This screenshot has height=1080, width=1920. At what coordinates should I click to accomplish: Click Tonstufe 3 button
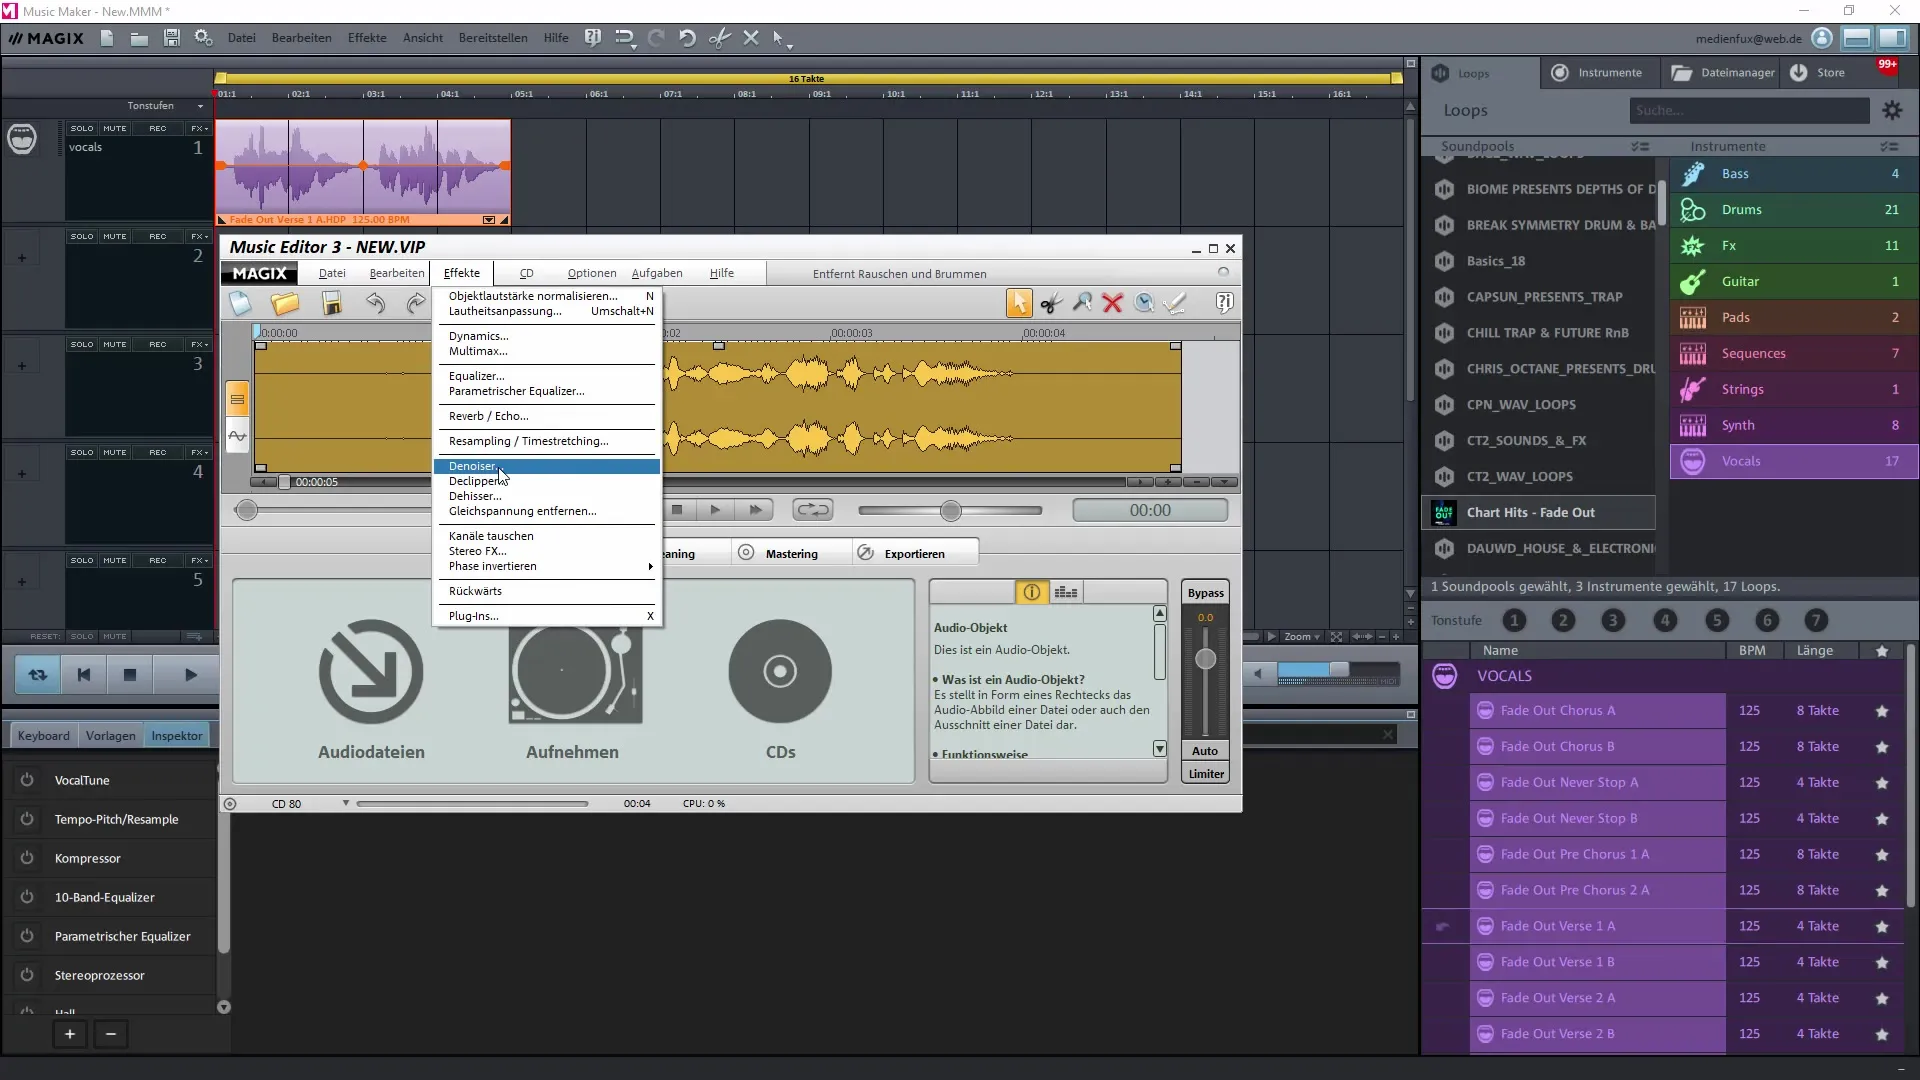[x=1612, y=620]
